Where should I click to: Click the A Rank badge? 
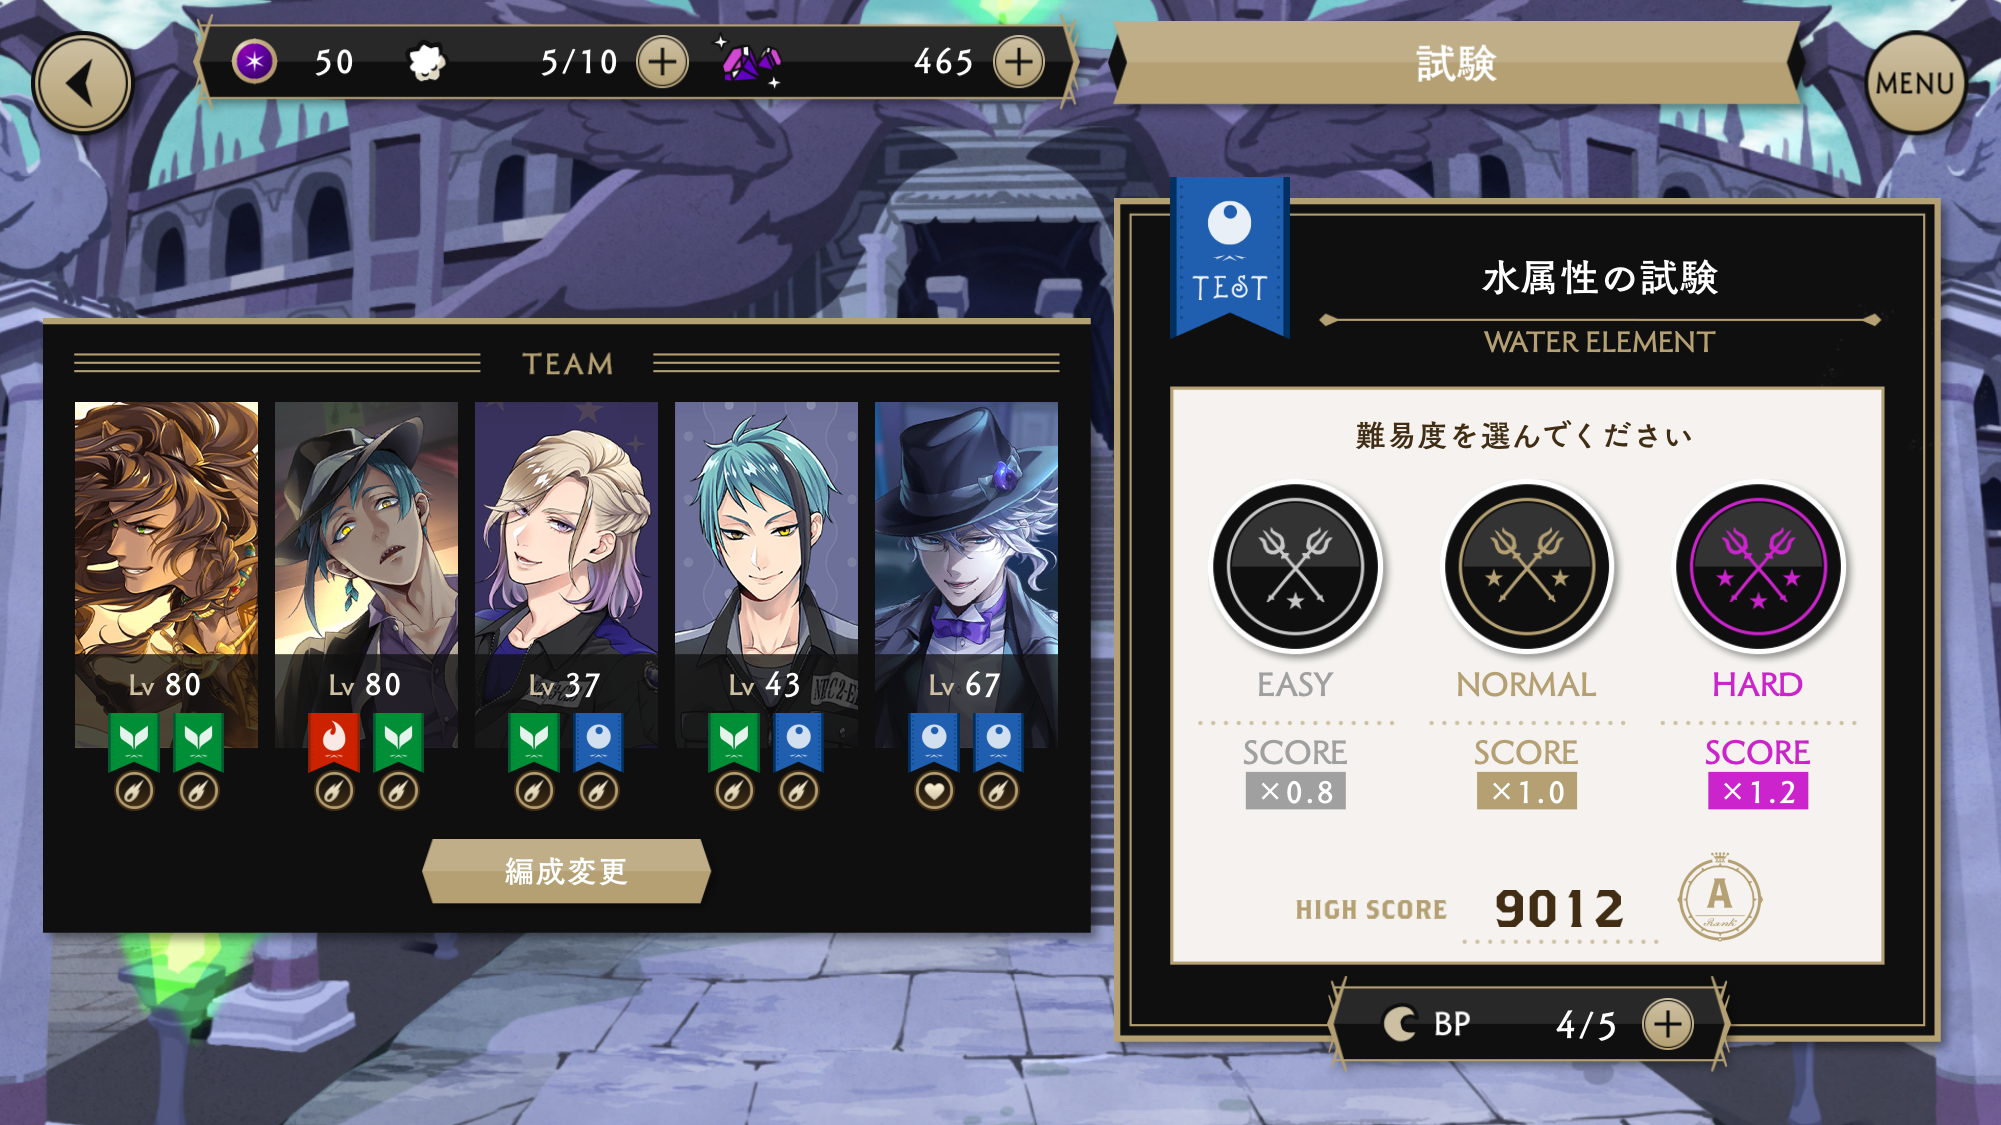pos(1719,897)
